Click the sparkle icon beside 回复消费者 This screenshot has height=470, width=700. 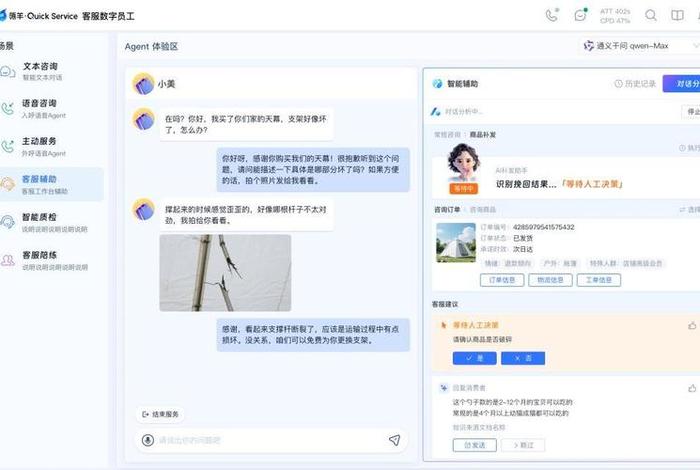[443, 388]
